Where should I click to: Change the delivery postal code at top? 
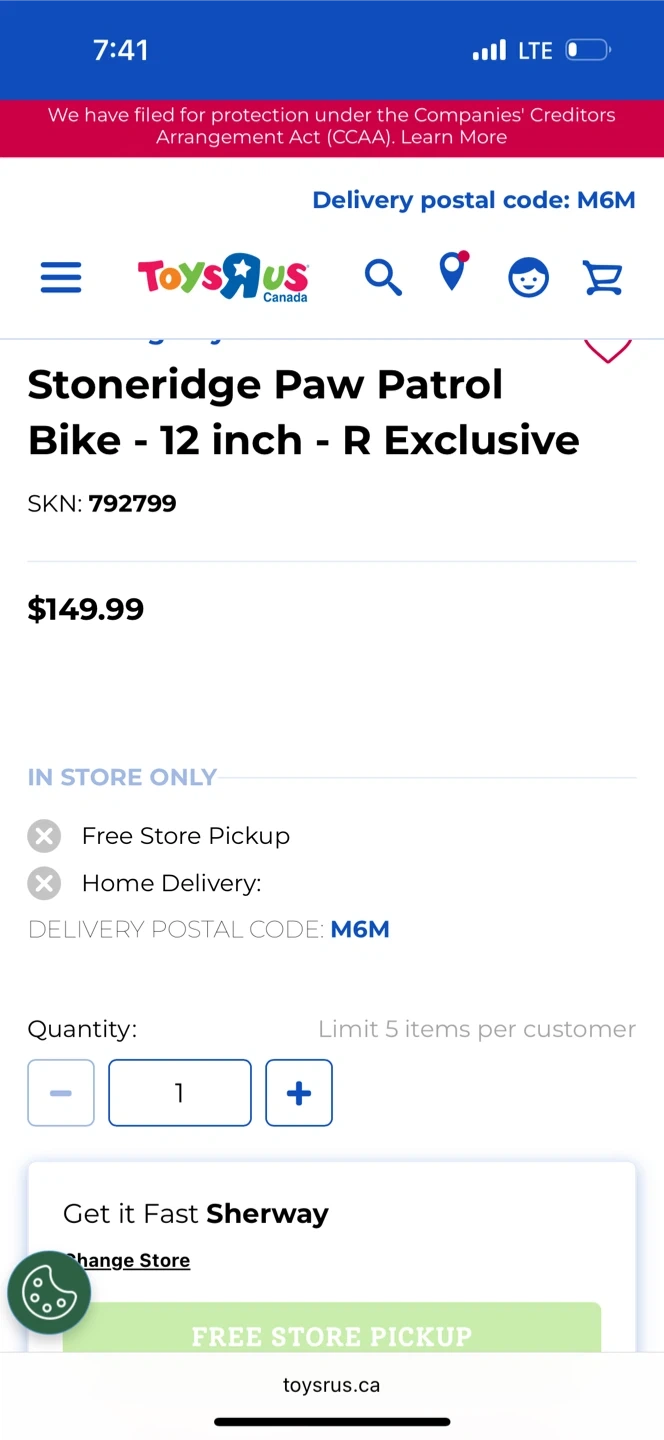tap(473, 200)
